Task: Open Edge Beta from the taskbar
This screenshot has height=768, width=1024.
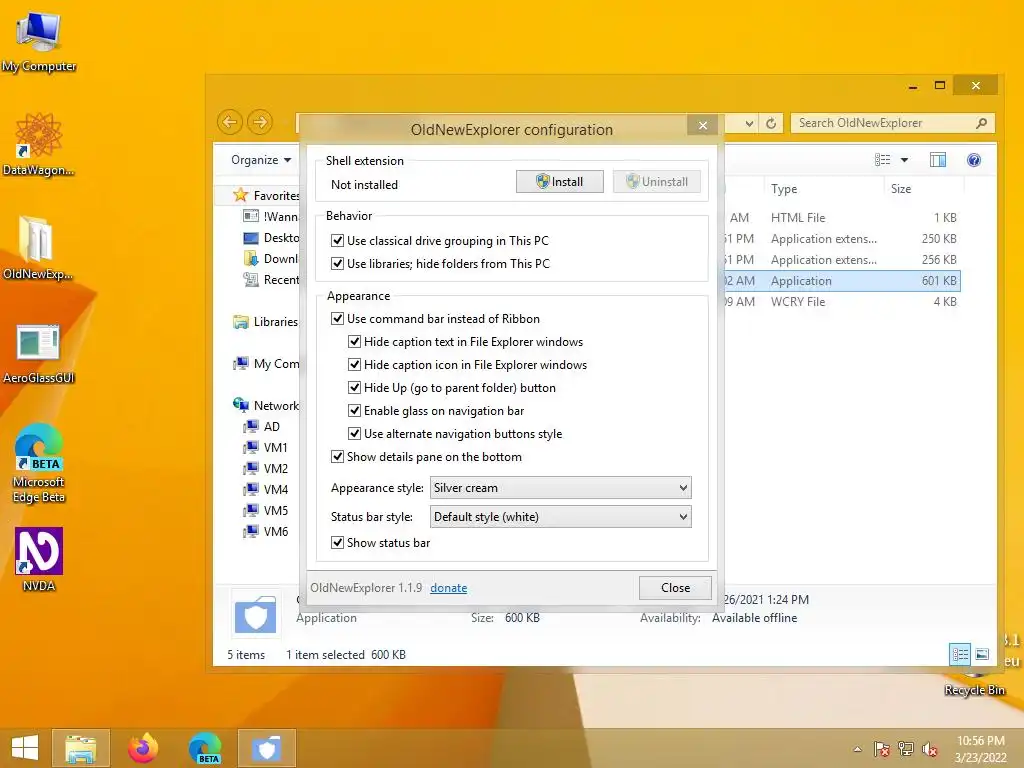Action: point(205,748)
